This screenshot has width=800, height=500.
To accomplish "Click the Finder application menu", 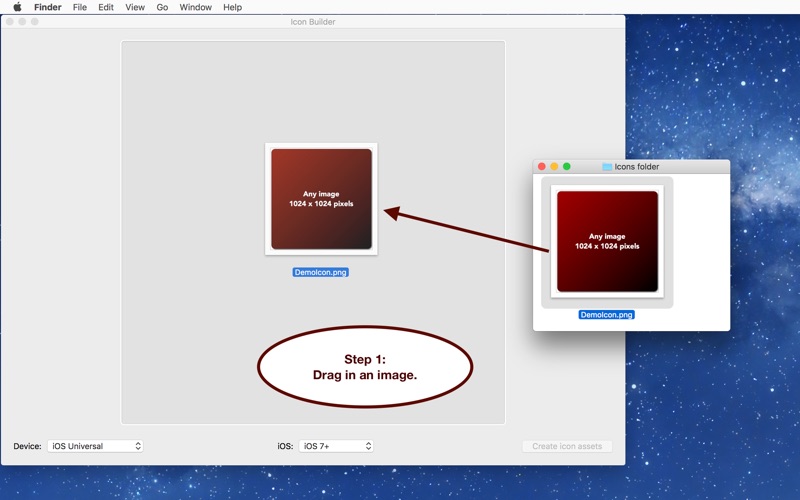I will pos(47,7).
